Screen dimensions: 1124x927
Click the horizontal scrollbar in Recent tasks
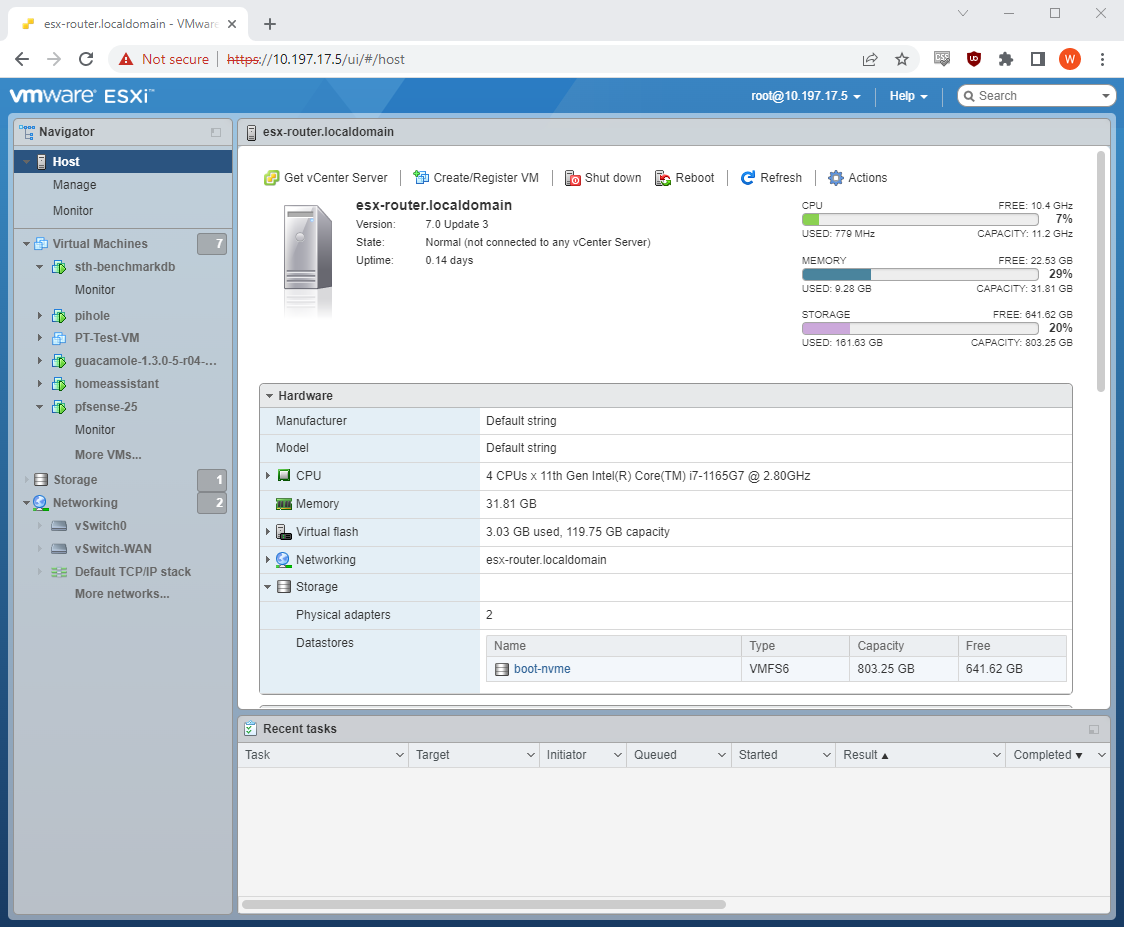pyautogui.click(x=484, y=904)
